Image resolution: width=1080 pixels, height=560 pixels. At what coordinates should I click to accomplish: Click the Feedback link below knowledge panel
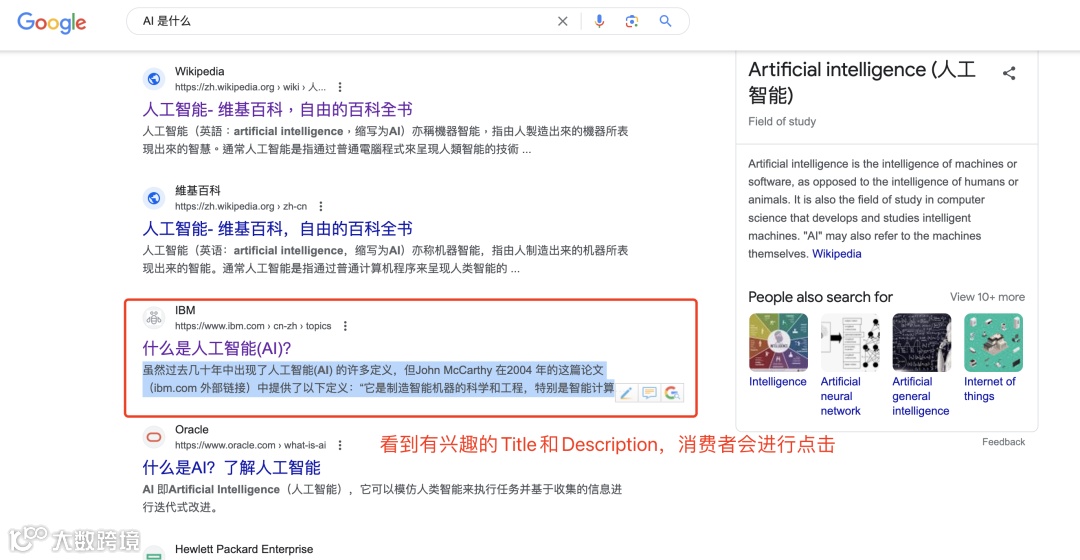[1004, 442]
